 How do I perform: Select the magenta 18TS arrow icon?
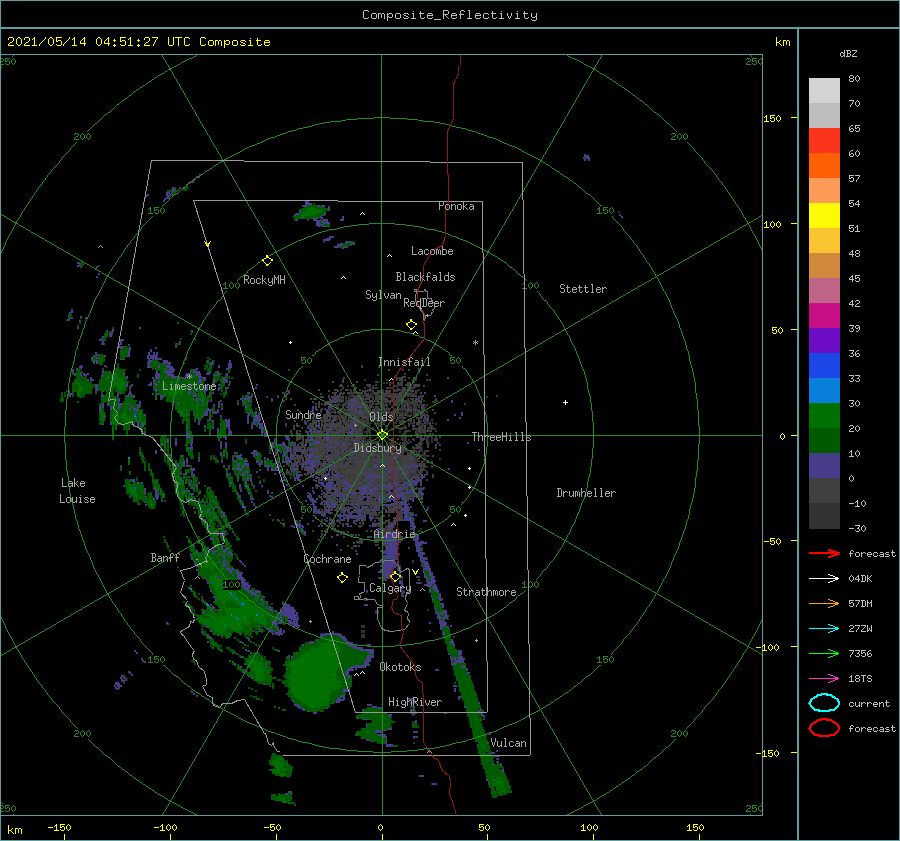[824, 679]
